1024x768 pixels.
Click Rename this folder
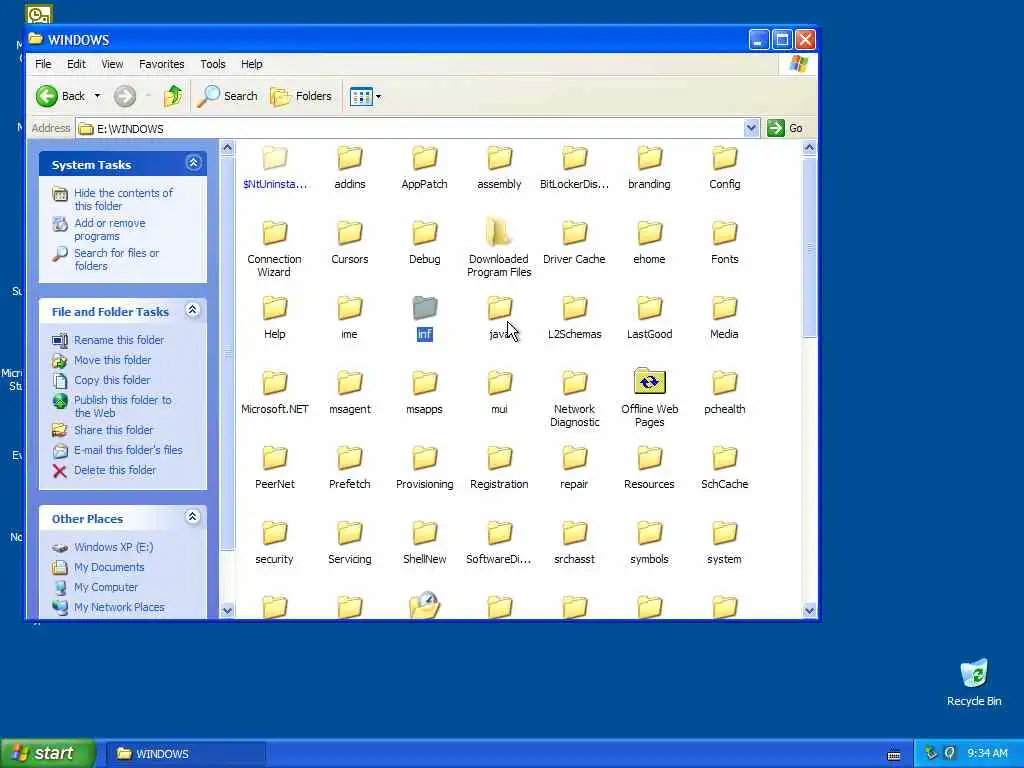pyautogui.click(x=108, y=340)
